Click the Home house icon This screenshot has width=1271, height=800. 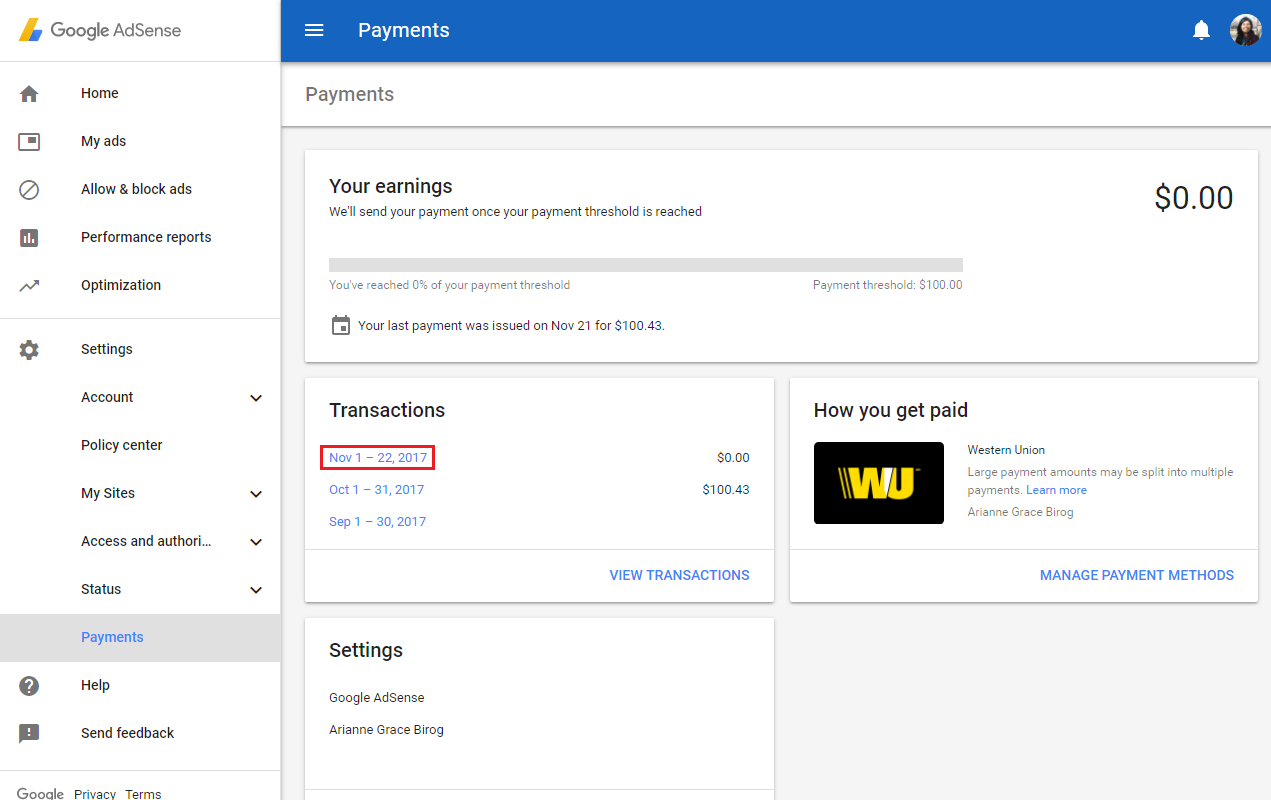[x=29, y=93]
